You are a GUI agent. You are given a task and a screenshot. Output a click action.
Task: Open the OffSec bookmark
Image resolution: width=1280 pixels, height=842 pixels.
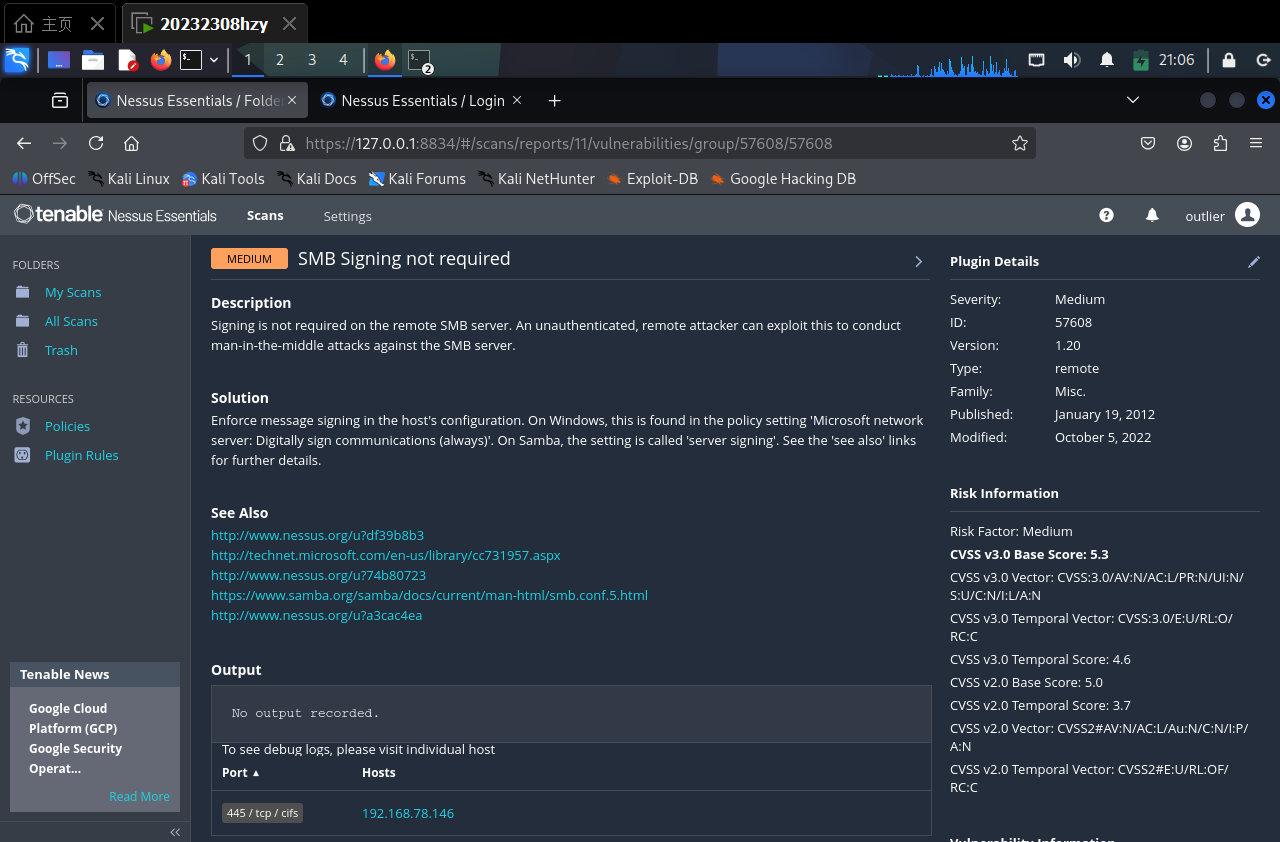click(x=43, y=179)
